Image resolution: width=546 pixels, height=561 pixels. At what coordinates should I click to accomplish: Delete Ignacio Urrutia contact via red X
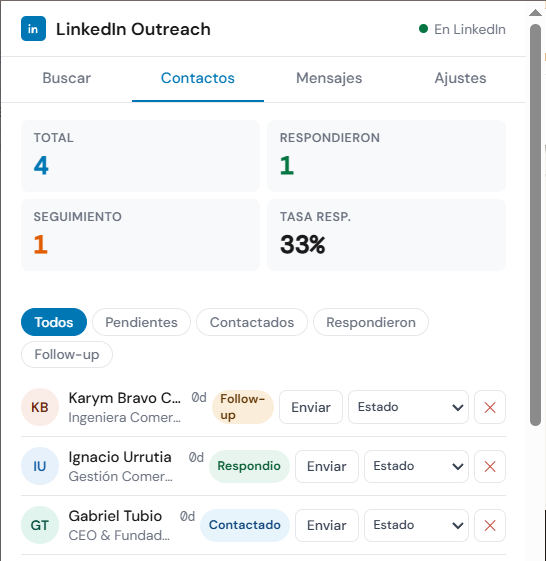coord(489,466)
